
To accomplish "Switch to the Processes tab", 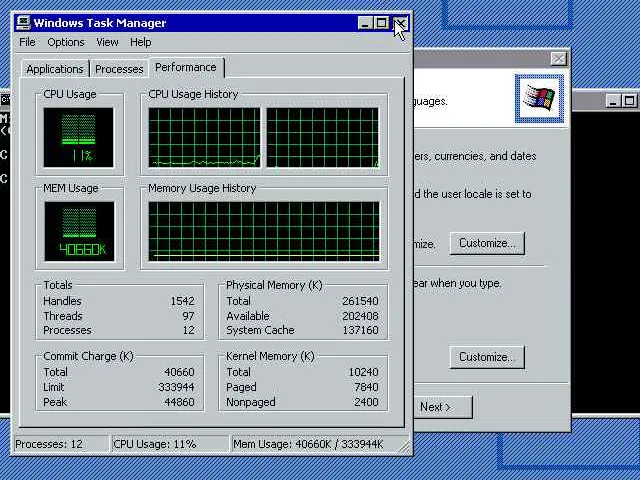I will 119,69.
